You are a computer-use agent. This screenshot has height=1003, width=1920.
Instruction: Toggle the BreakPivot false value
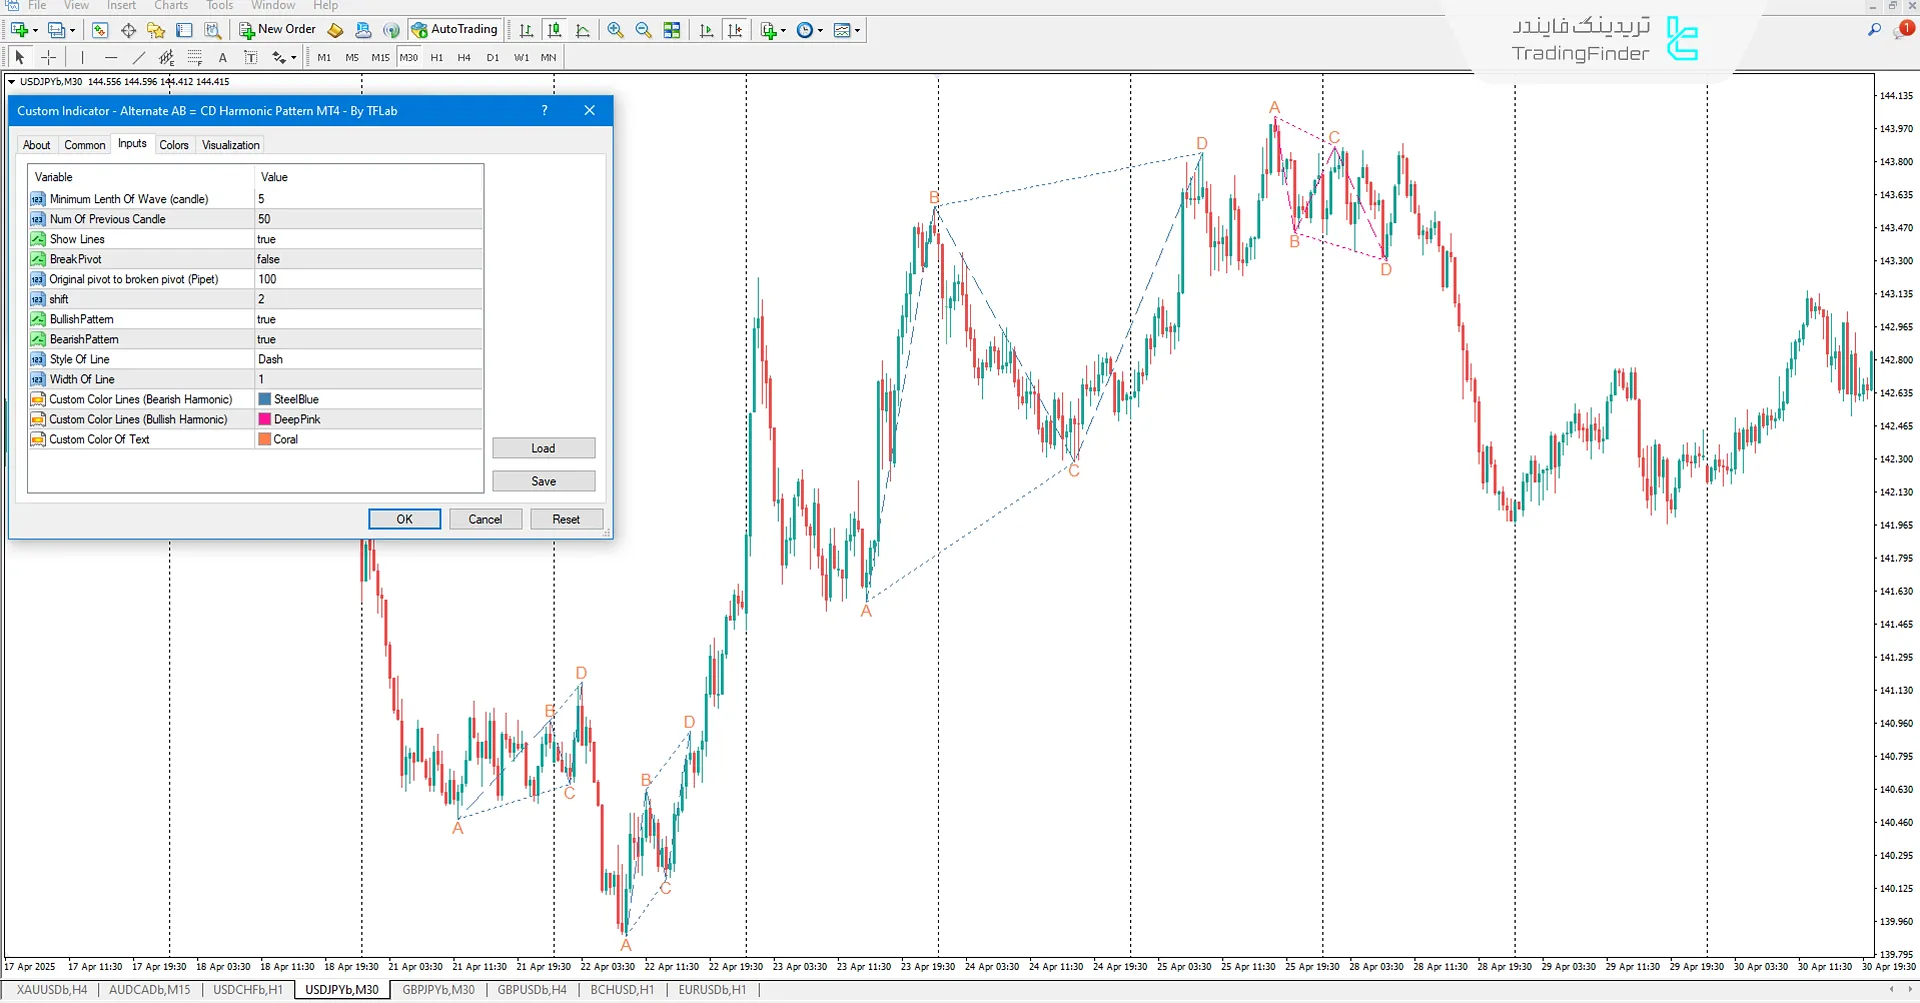[x=368, y=259]
